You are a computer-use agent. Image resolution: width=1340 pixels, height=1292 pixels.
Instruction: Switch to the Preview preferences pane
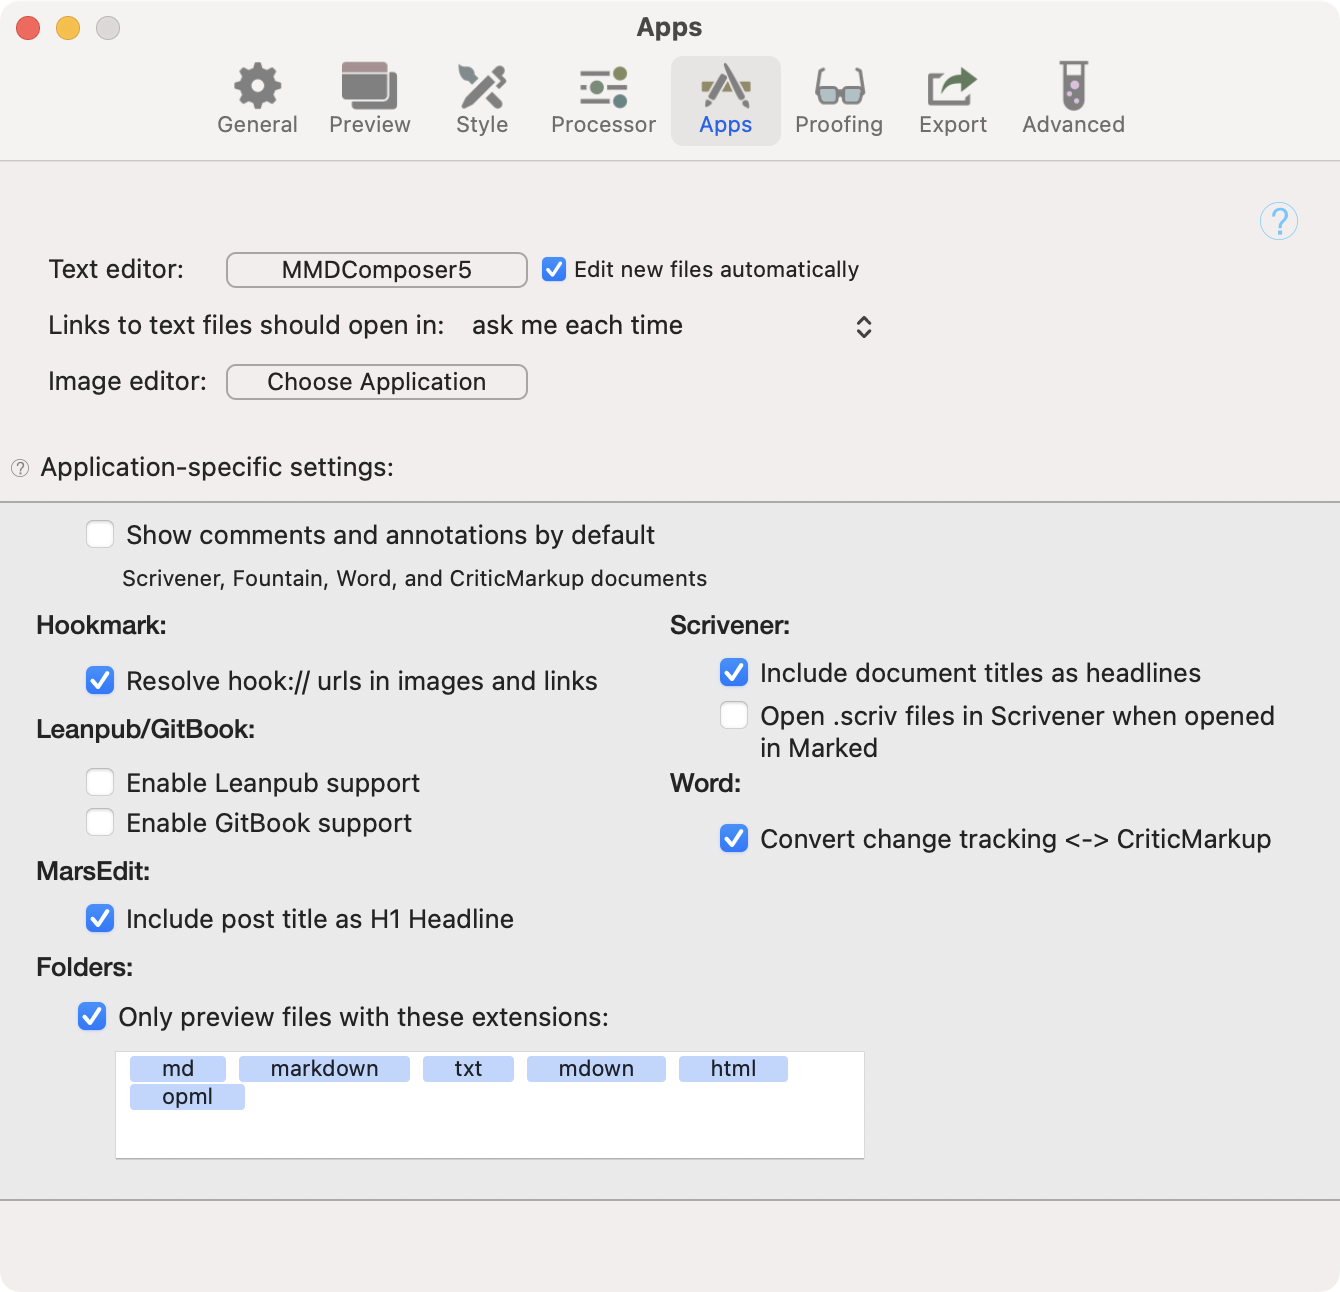point(369,87)
